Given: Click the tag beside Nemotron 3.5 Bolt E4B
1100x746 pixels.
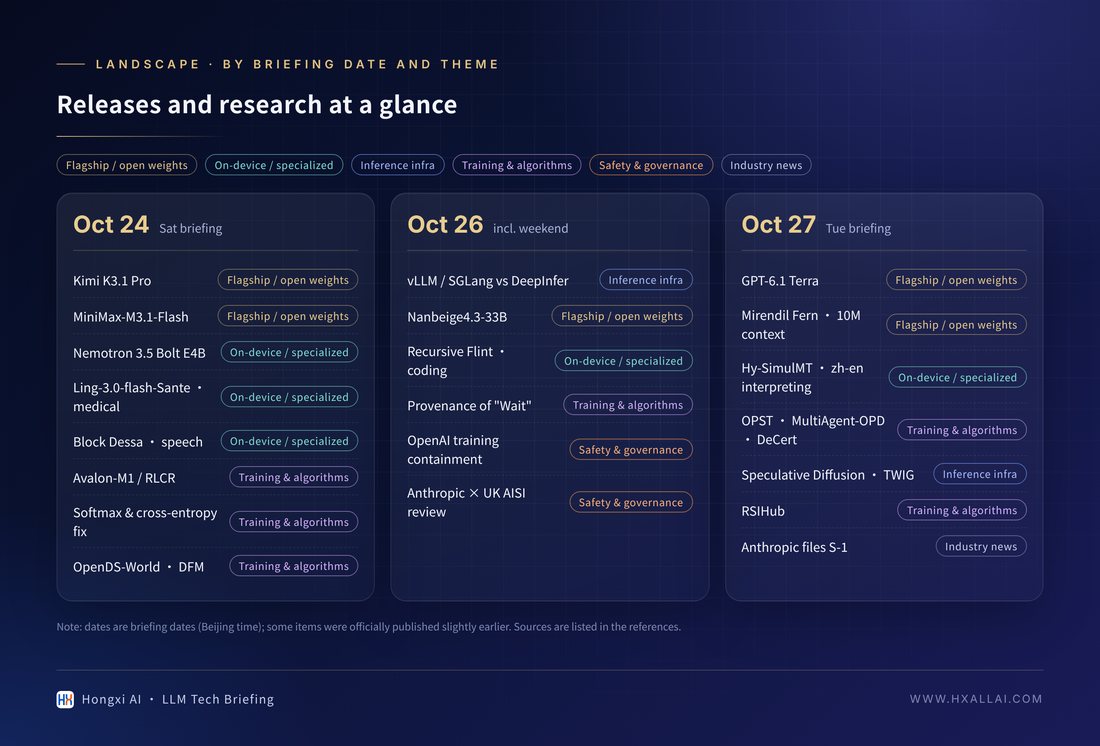Looking at the screenshot, I should [x=289, y=352].
